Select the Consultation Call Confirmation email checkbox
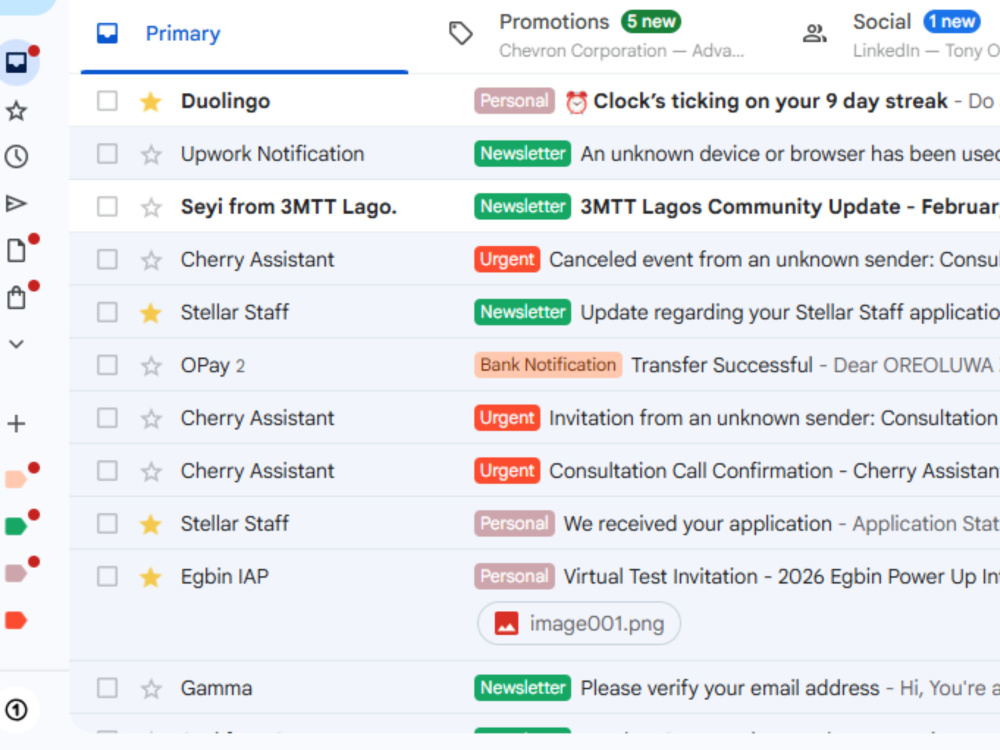The width and height of the screenshot is (1000, 750). 107,471
